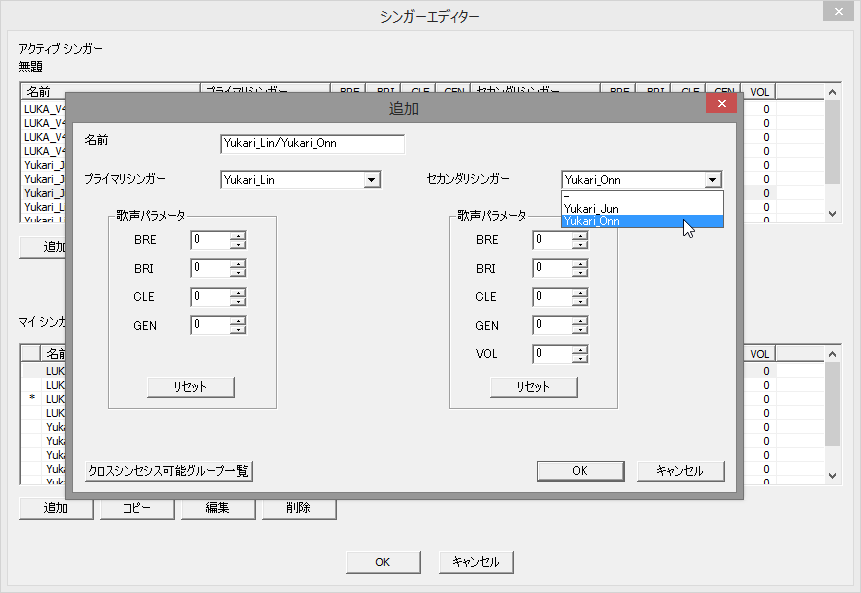Decrease secondary singer VOL value
861x593 pixels.
(580, 359)
